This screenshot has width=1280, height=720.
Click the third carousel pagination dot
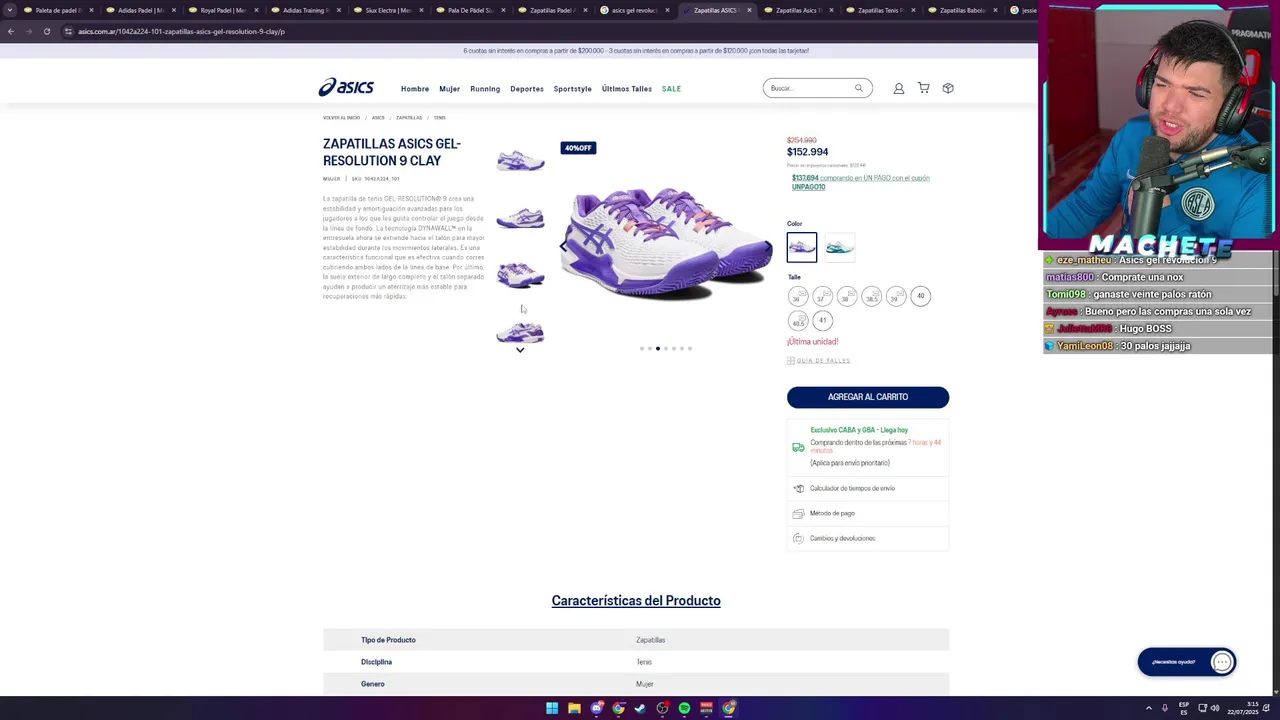point(658,348)
